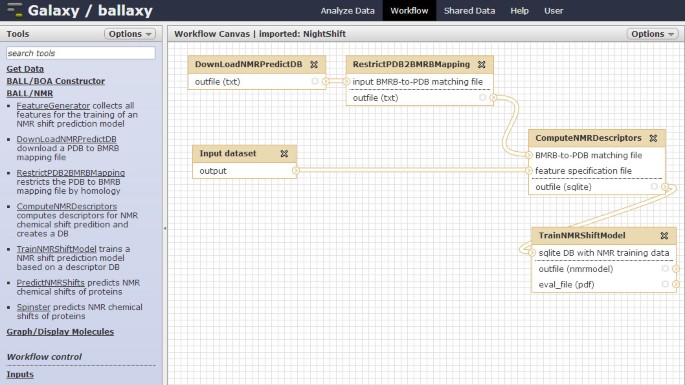Click the 'feature specification file' input label
This screenshot has width=685, height=385.
click(583, 171)
